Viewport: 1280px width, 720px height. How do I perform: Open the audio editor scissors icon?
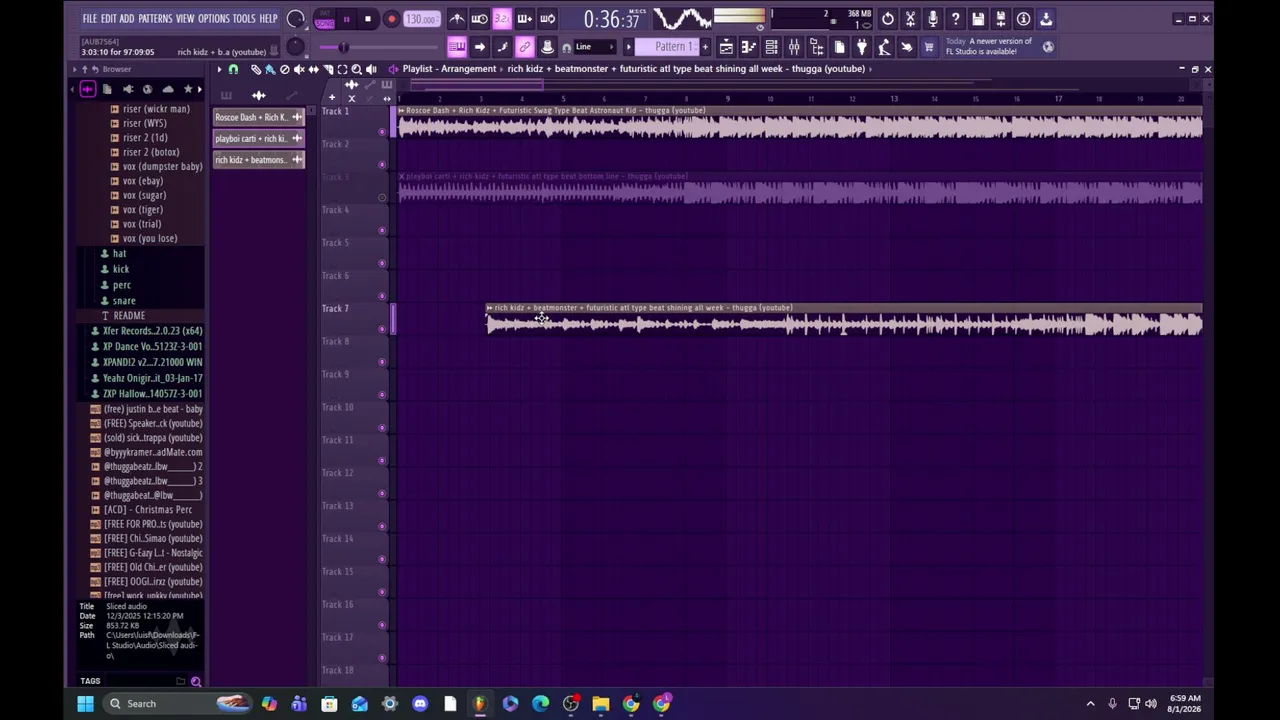[x=910, y=19]
